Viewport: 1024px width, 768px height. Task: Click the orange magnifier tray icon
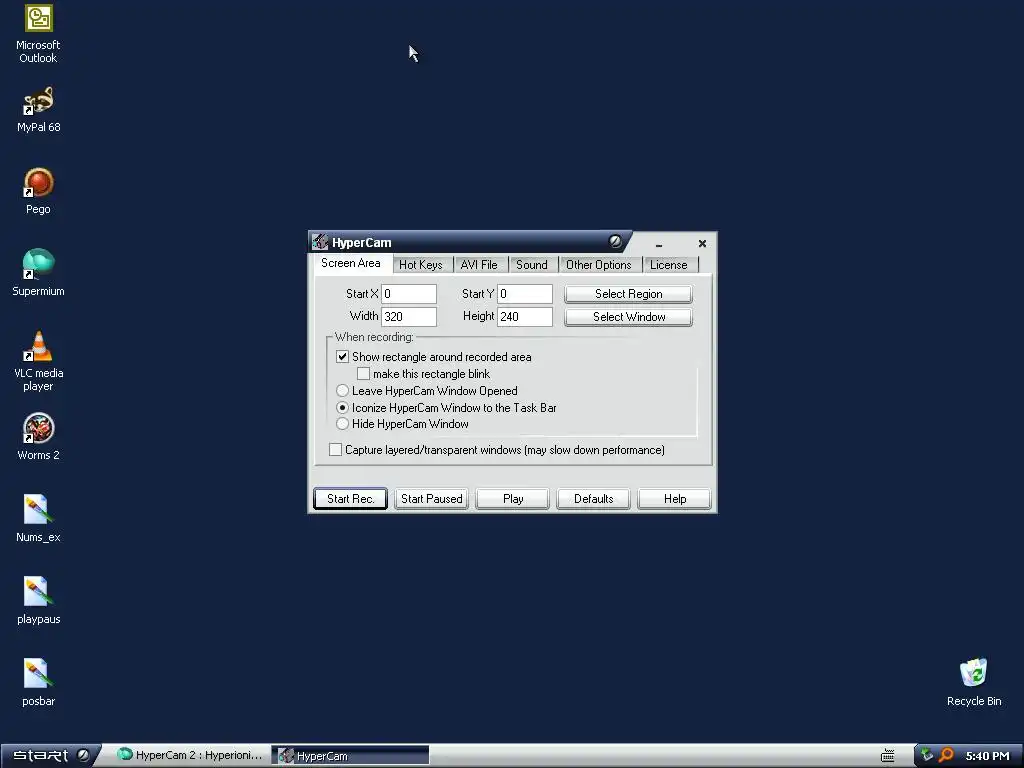[x=946, y=756]
